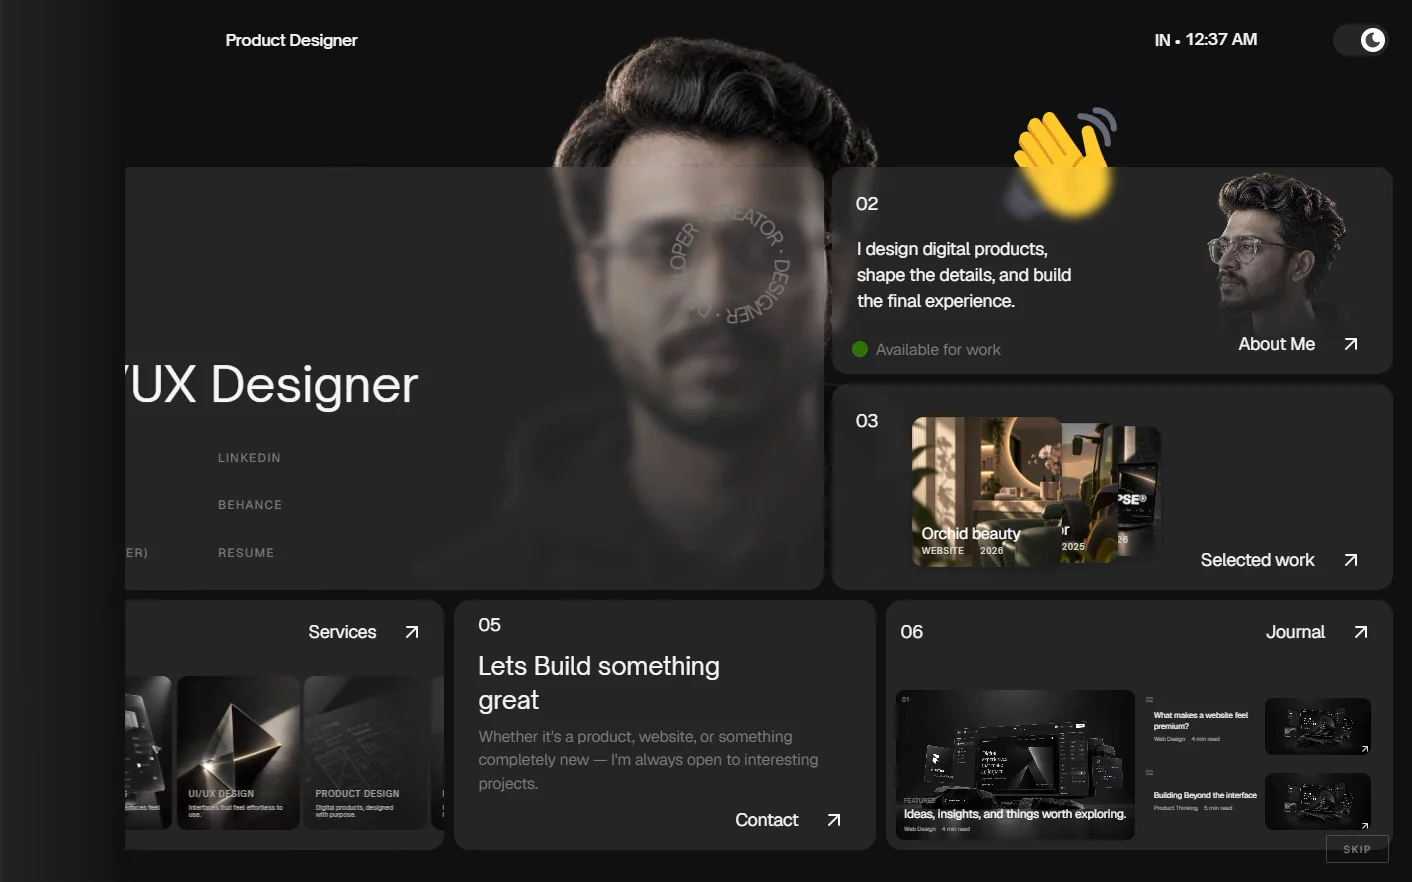The image size is (1412, 882).
Task: Toggle the dark mode moon switch
Action: [1360, 40]
